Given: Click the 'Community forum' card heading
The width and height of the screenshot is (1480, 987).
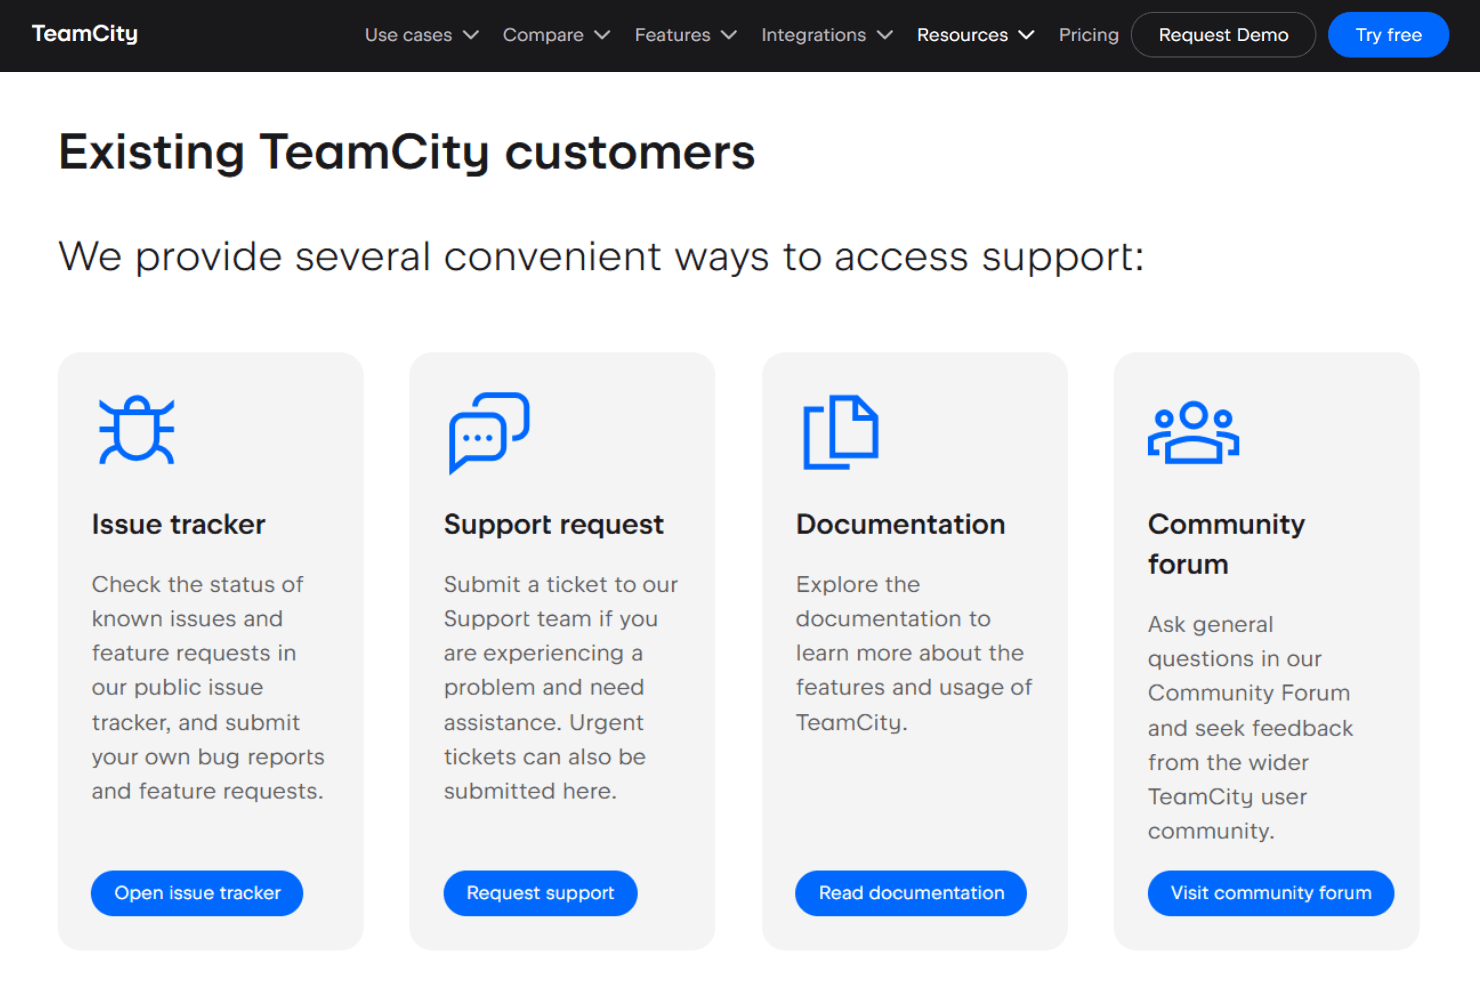Looking at the screenshot, I should pyautogui.click(x=1227, y=544).
